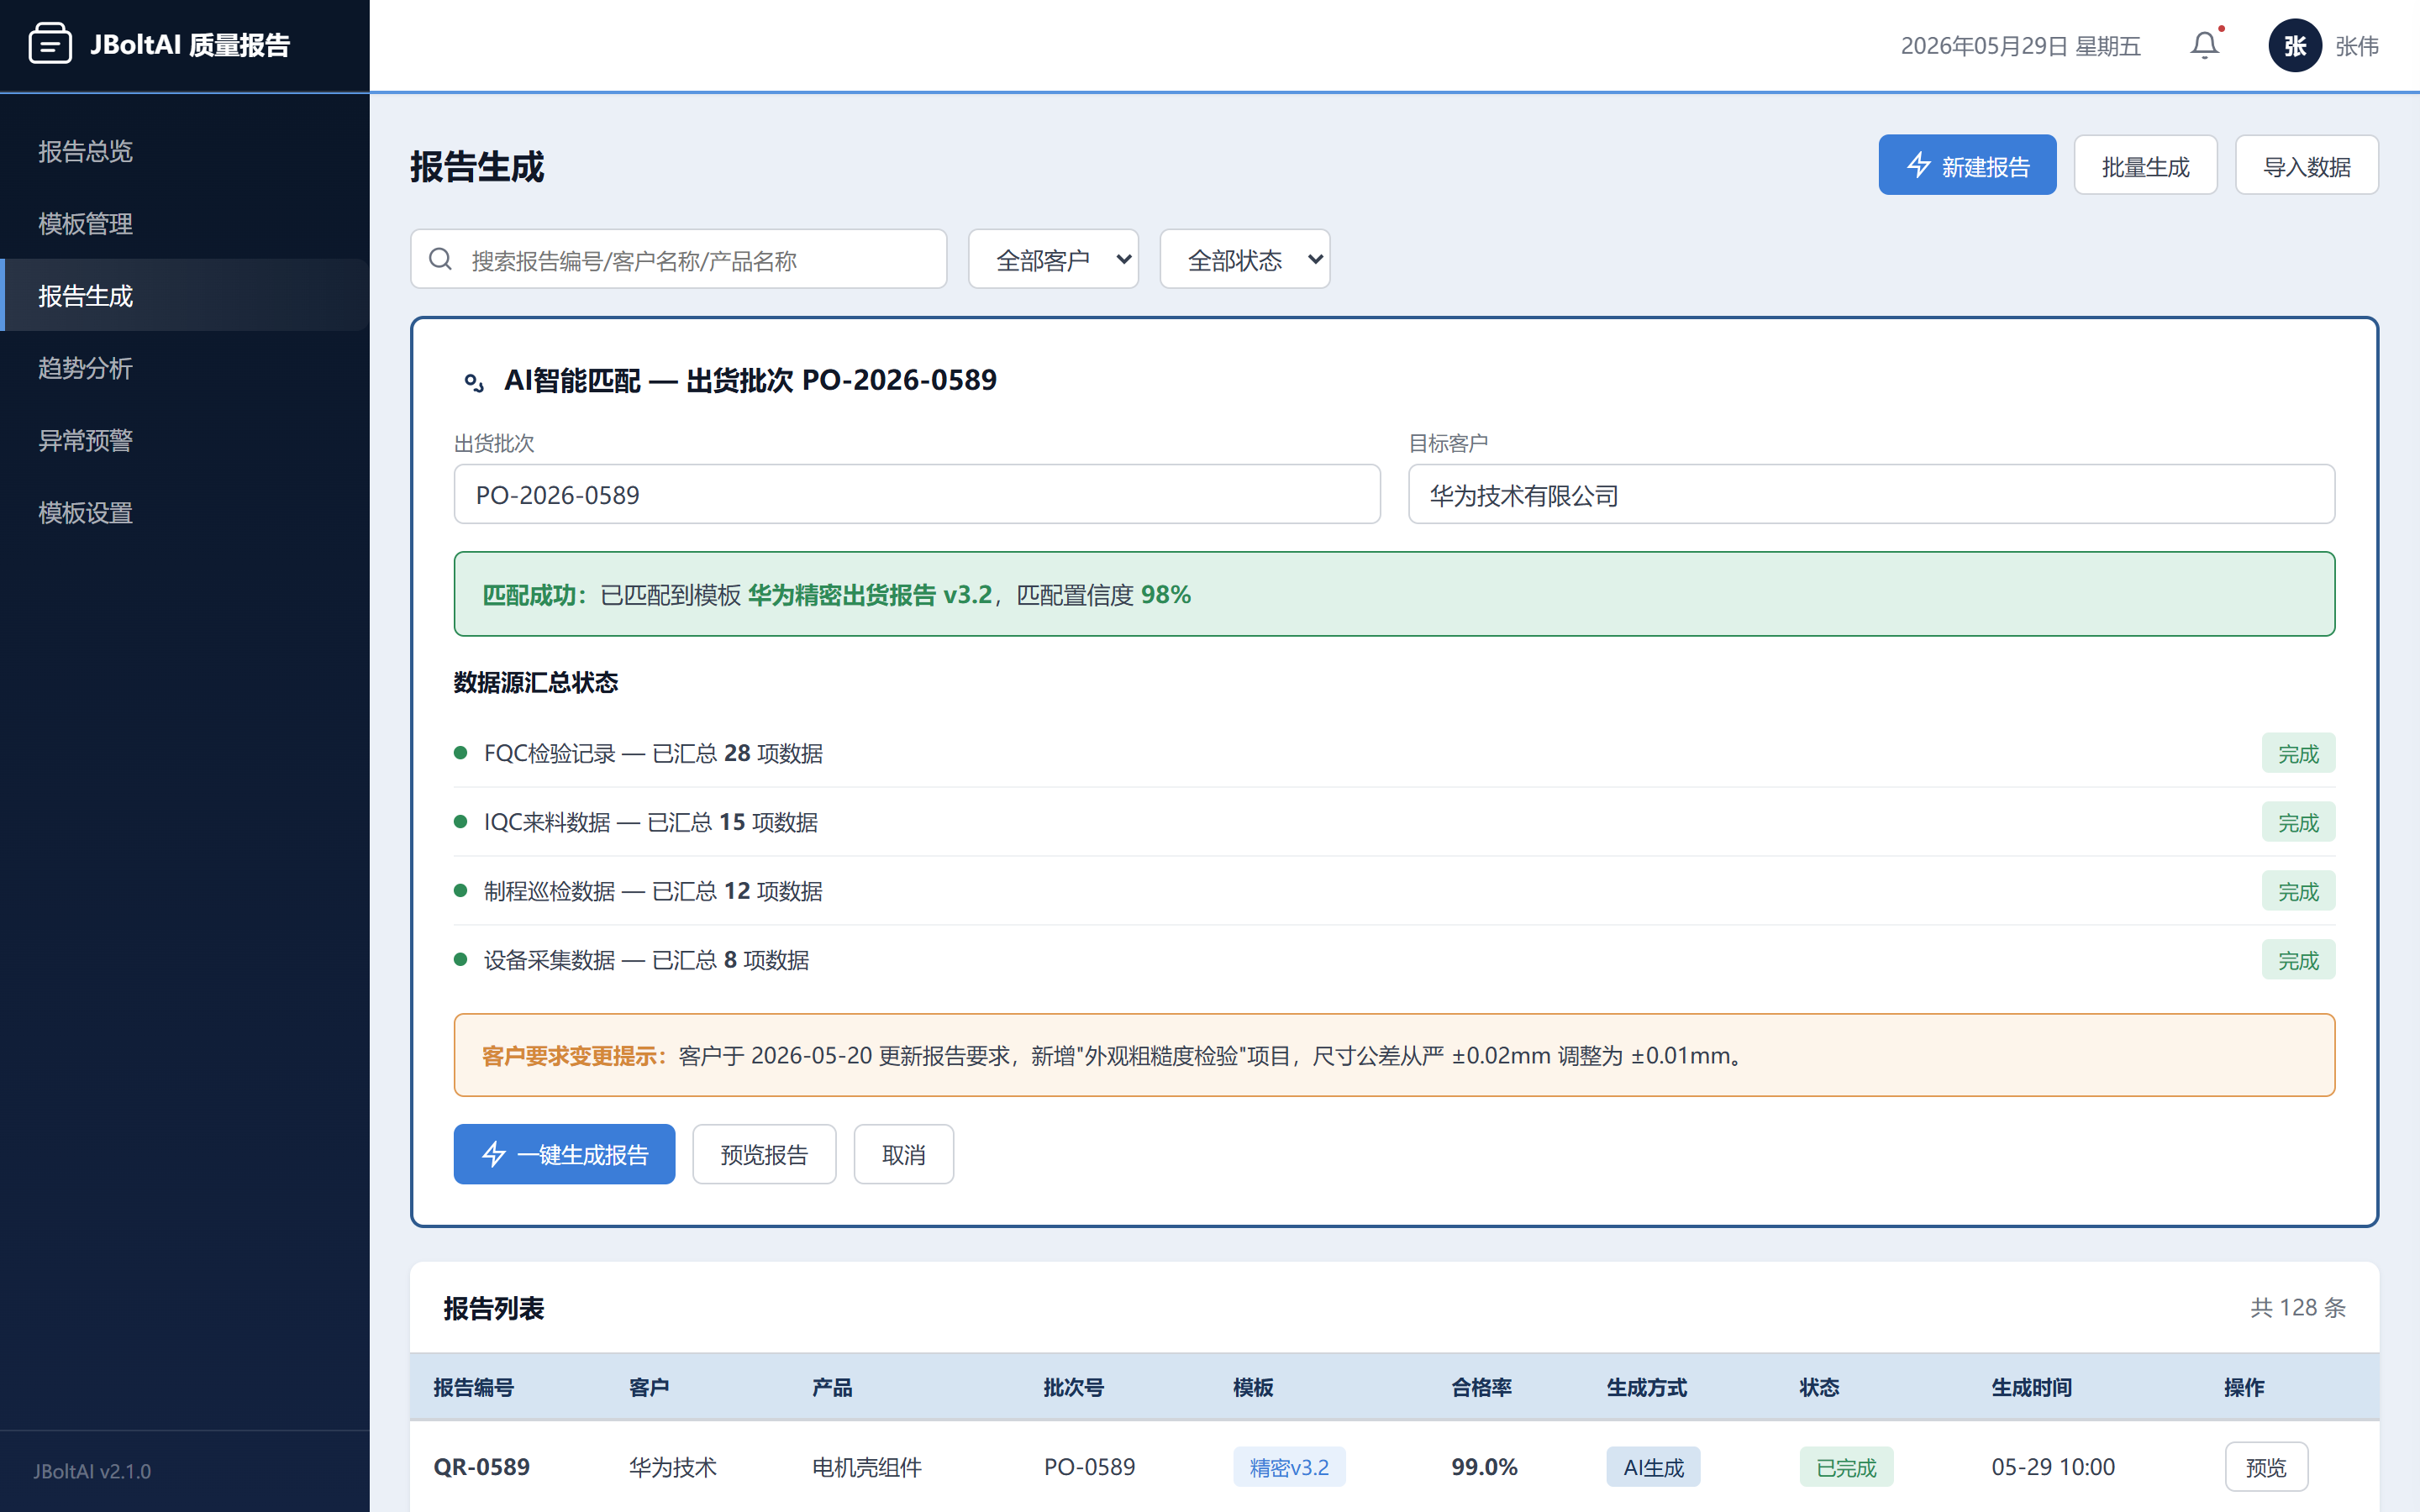Select 报告生成 in the sidebar

click(x=185, y=295)
